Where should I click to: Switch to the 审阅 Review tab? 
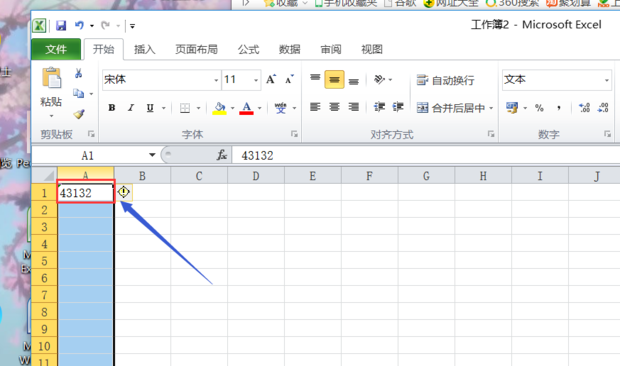point(331,49)
